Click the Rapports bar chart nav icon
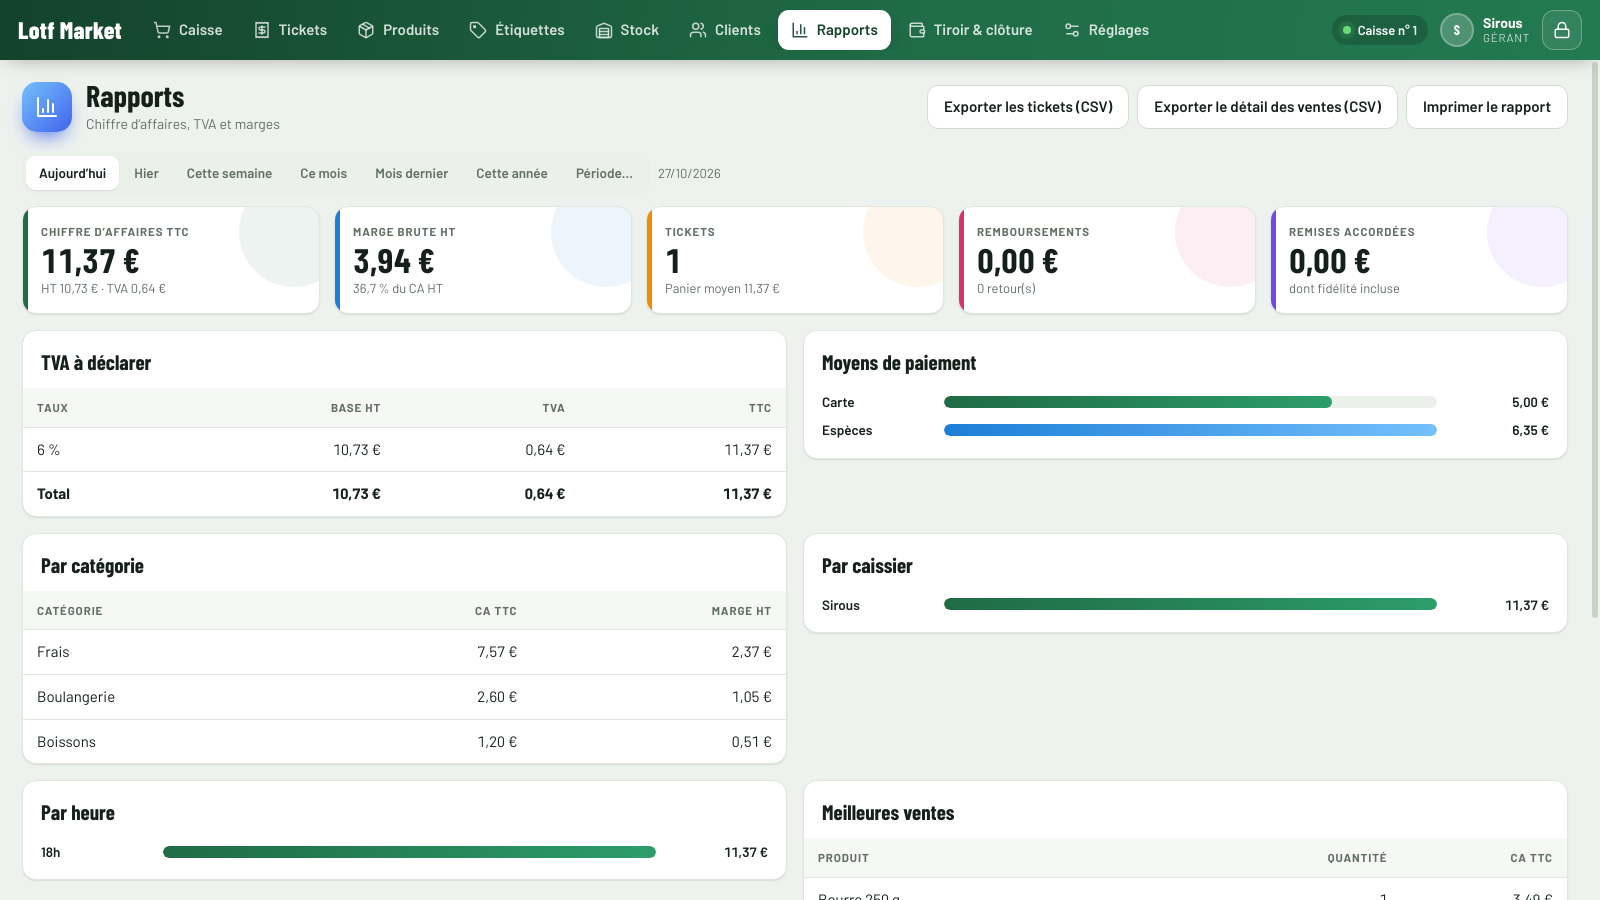This screenshot has width=1600, height=900. tap(800, 30)
